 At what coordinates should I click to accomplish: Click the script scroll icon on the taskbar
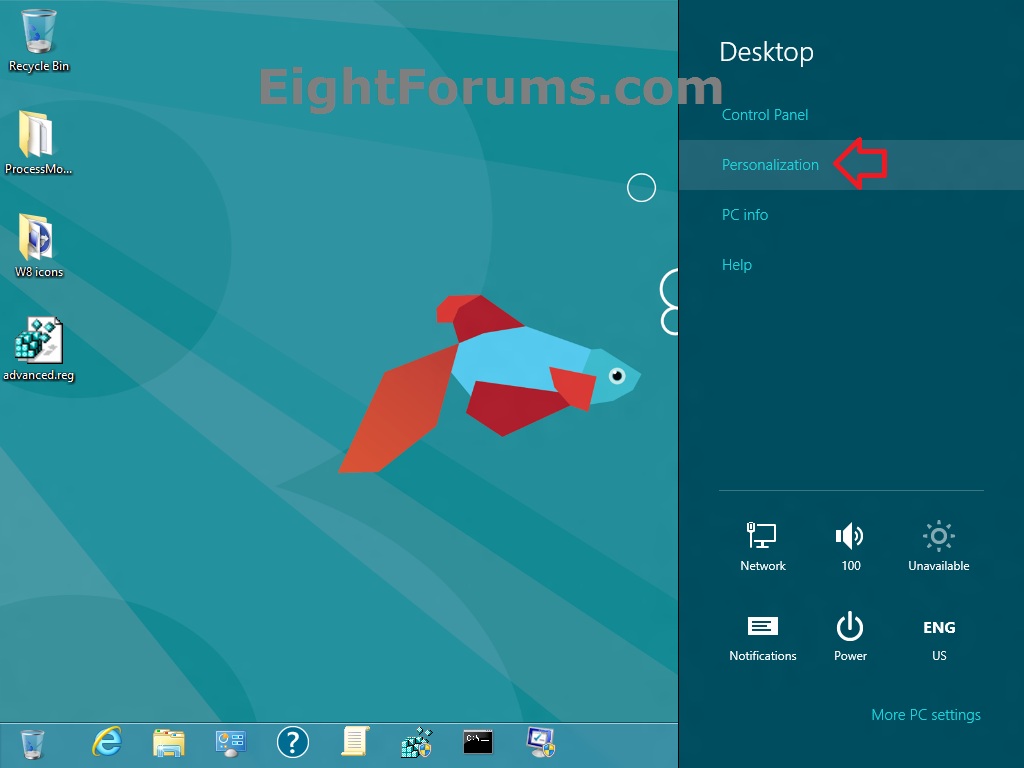356,742
